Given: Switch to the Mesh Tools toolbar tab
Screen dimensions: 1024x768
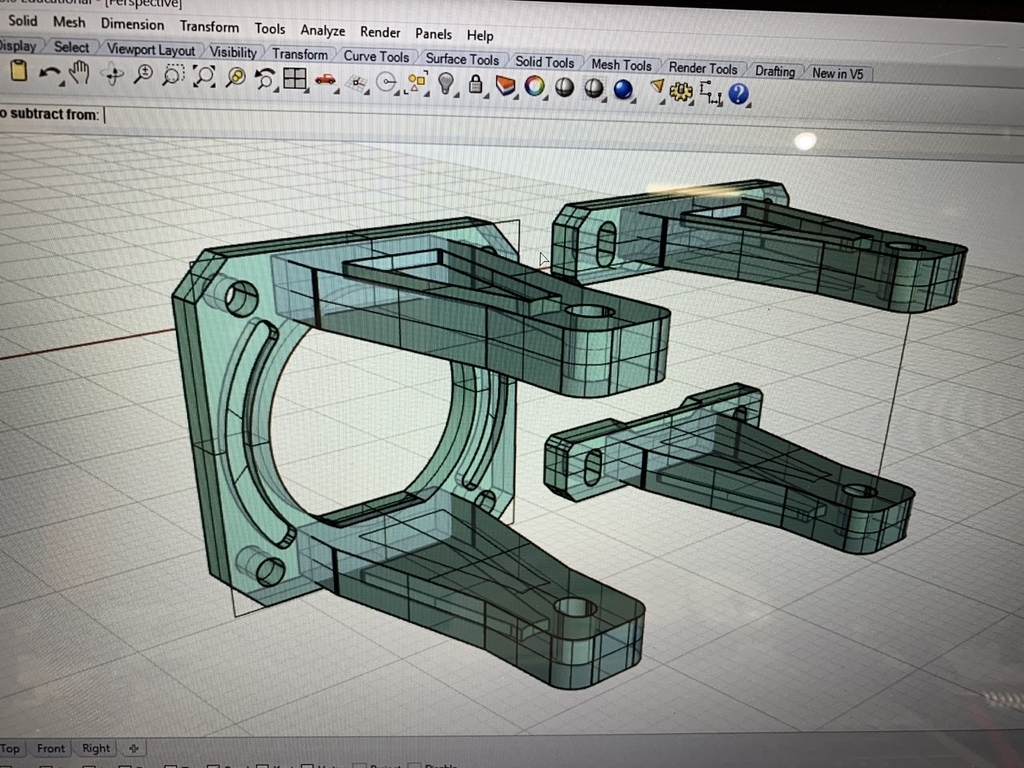Looking at the screenshot, I should [621, 65].
